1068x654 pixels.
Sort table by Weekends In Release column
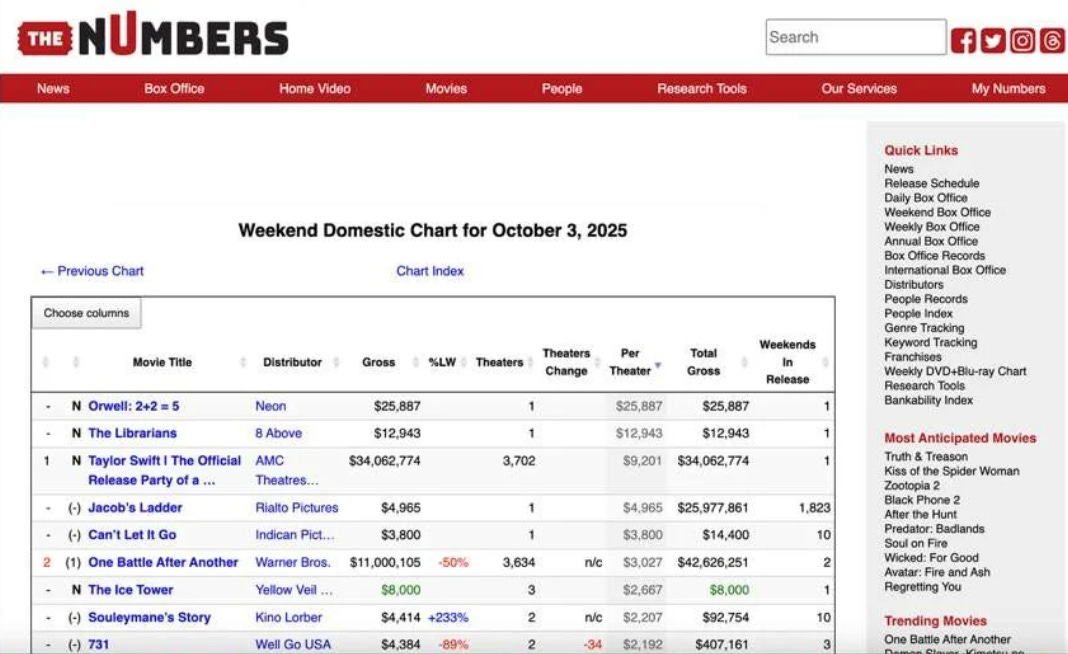tap(787, 362)
